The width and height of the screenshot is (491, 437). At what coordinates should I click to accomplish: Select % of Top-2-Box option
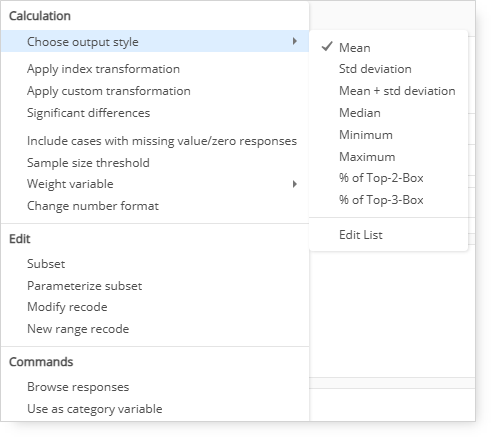click(381, 178)
